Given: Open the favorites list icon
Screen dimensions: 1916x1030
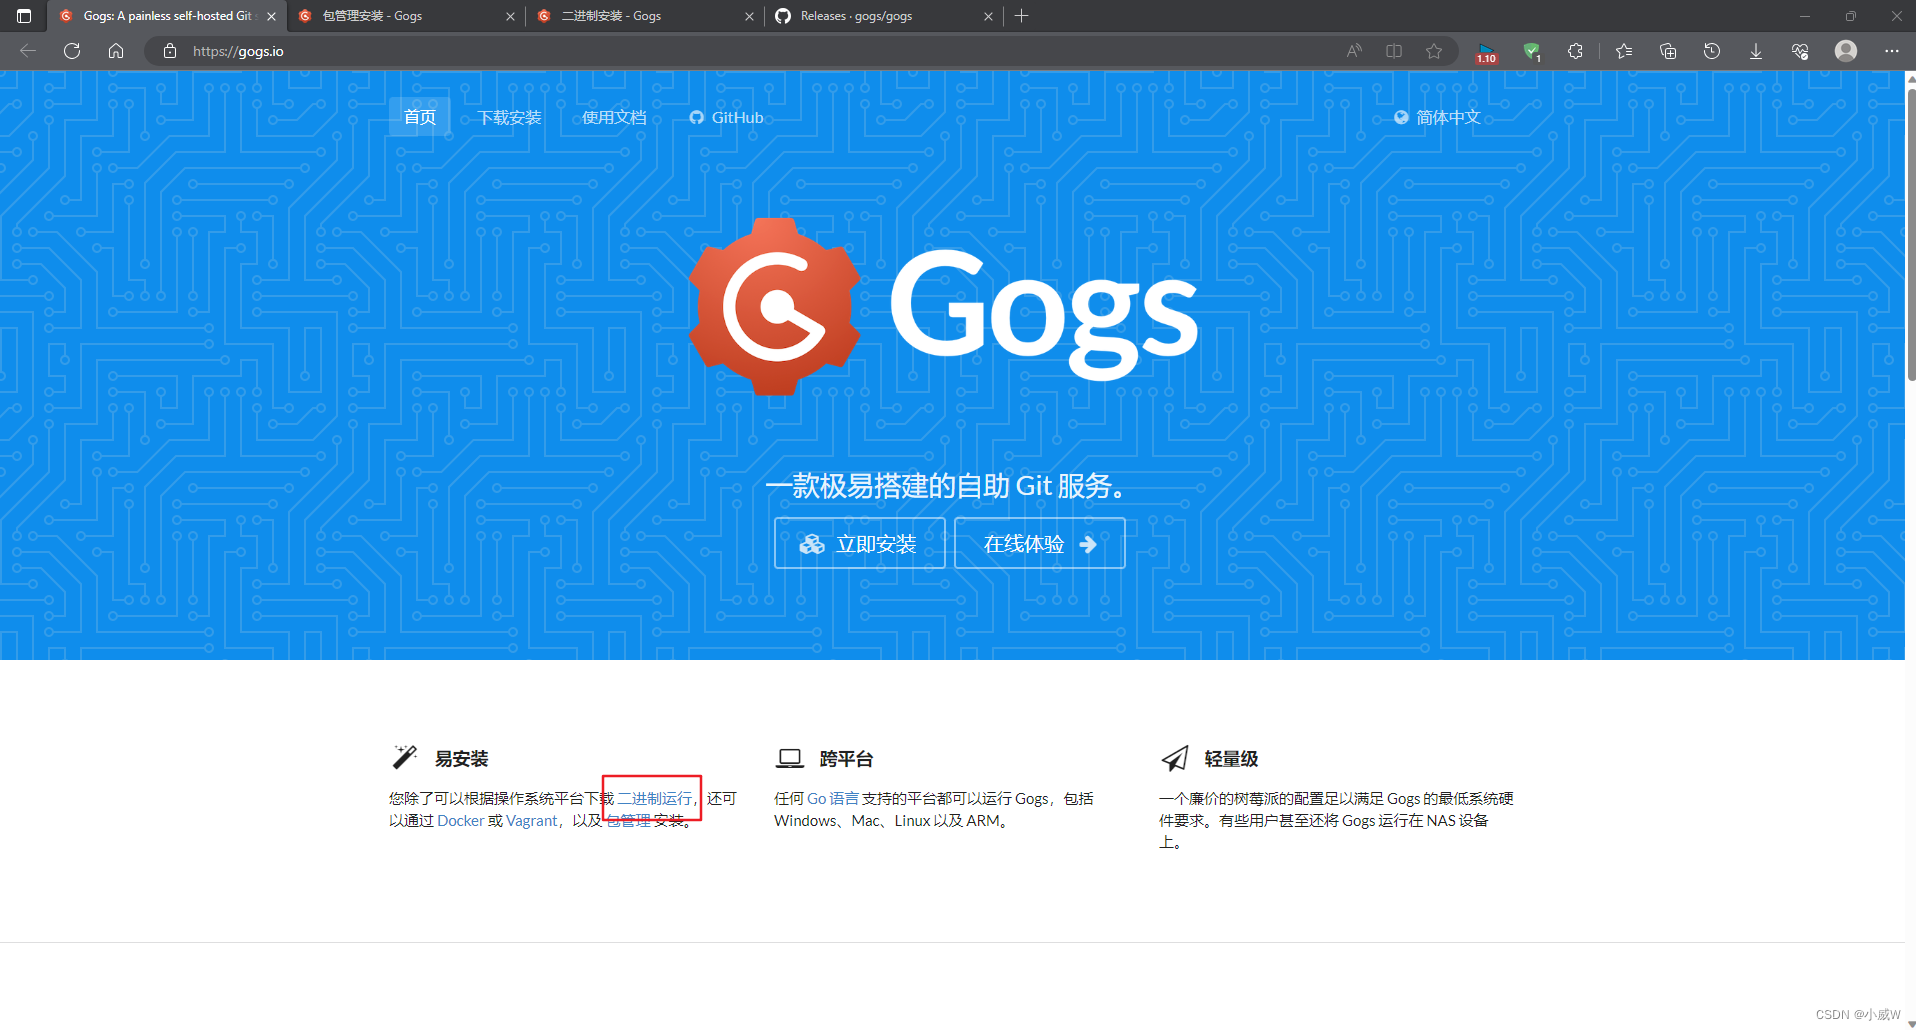Looking at the screenshot, I should coord(1624,51).
